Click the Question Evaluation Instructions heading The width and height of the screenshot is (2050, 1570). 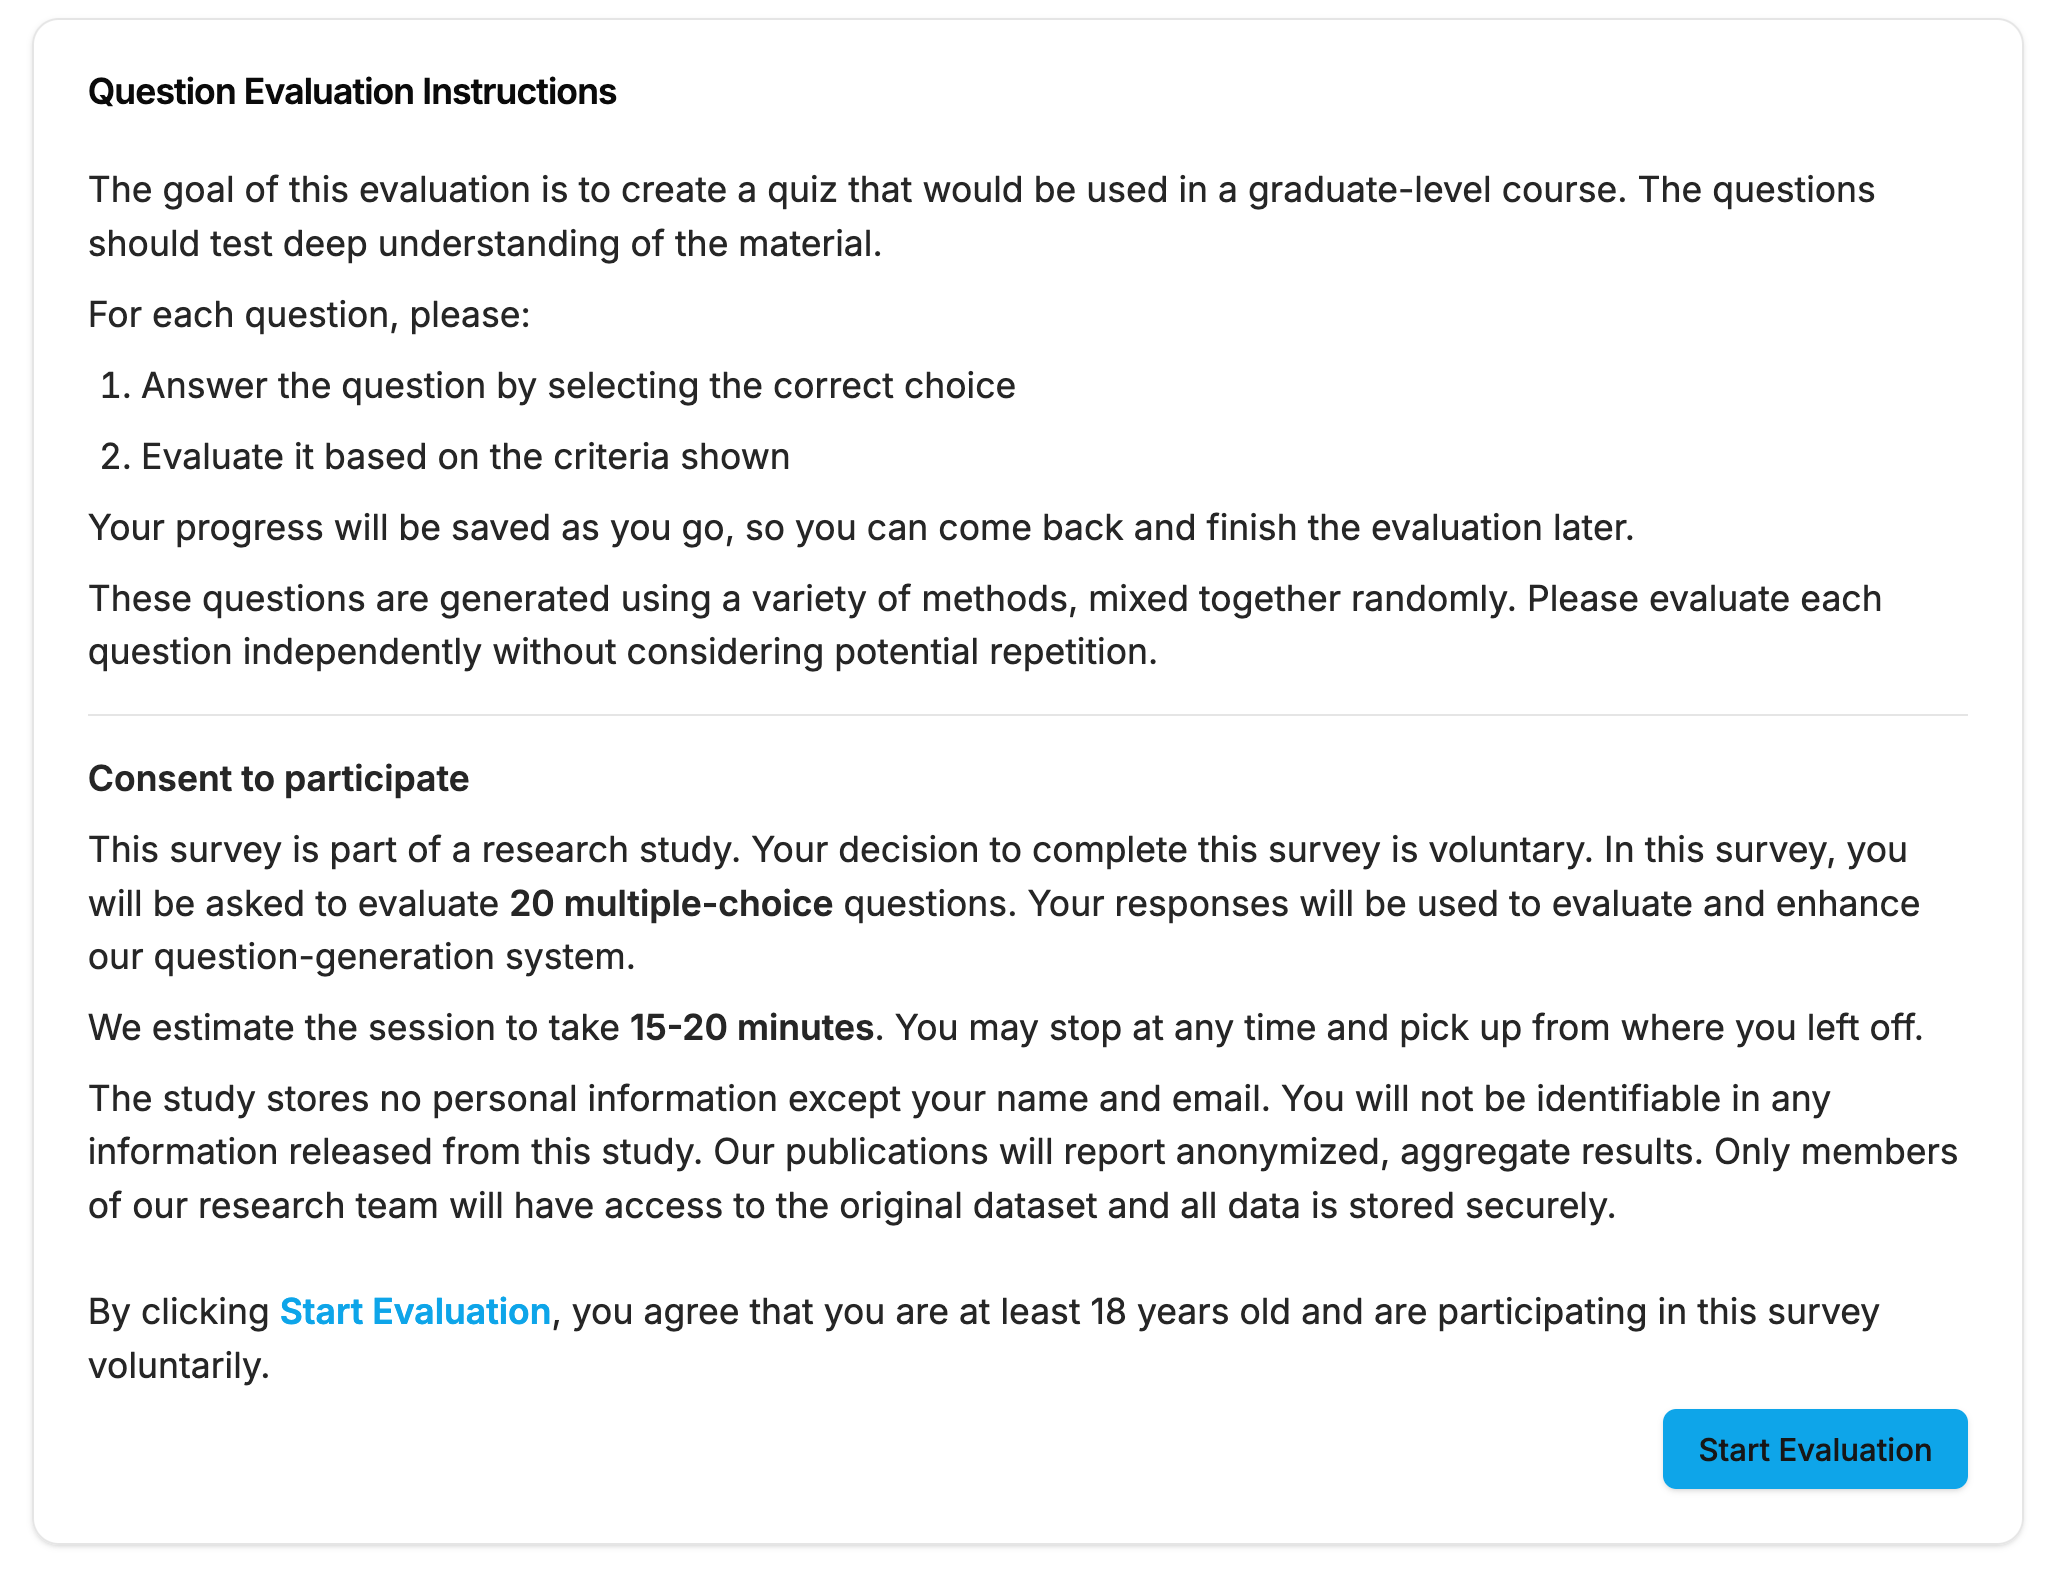pyautogui.click(x=352, y=91)
